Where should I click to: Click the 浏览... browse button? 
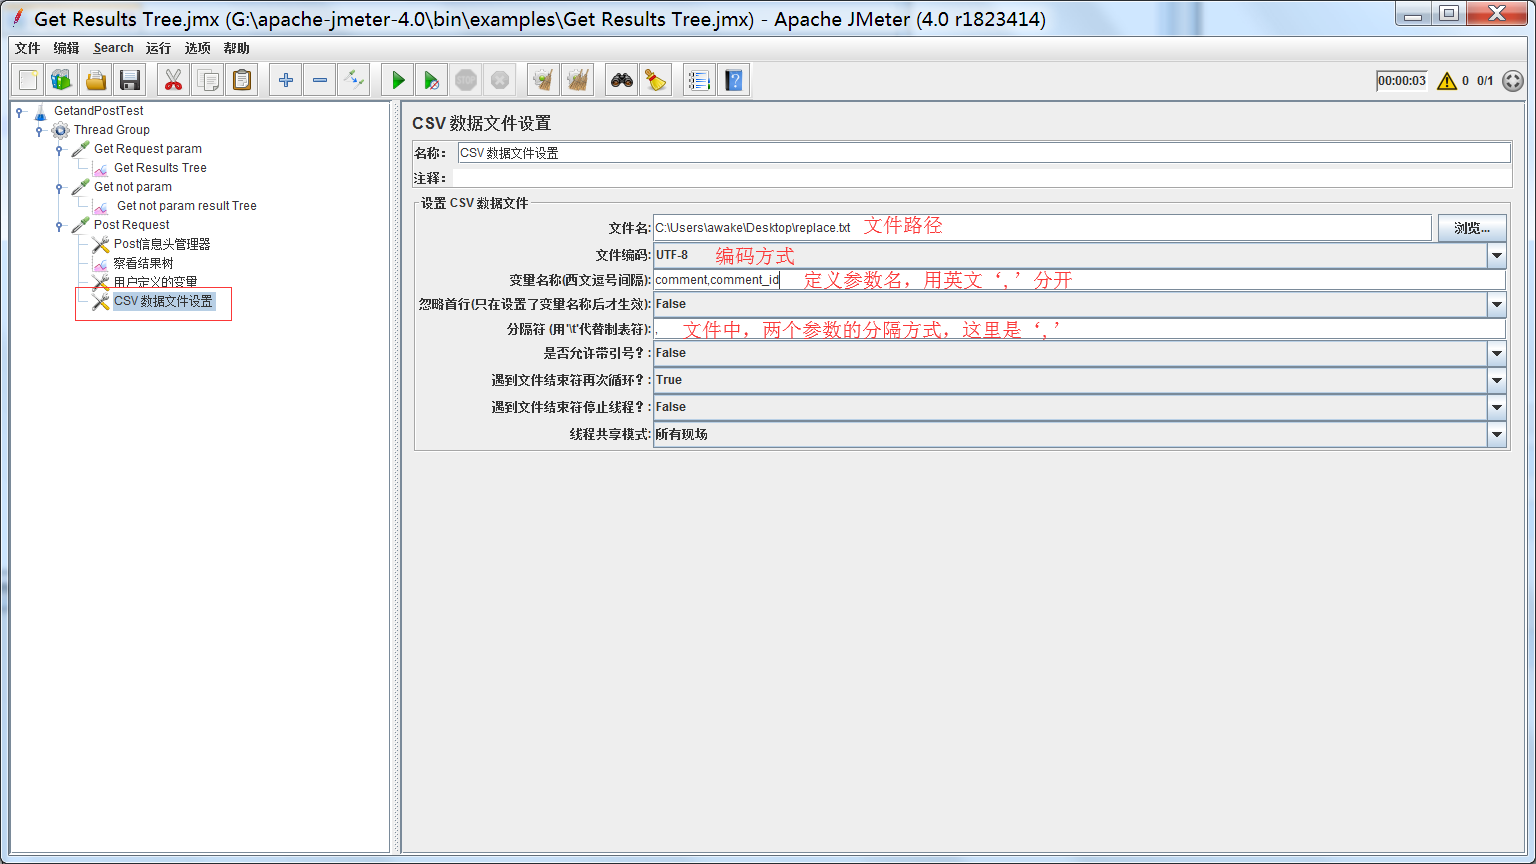coord(1472,228)
